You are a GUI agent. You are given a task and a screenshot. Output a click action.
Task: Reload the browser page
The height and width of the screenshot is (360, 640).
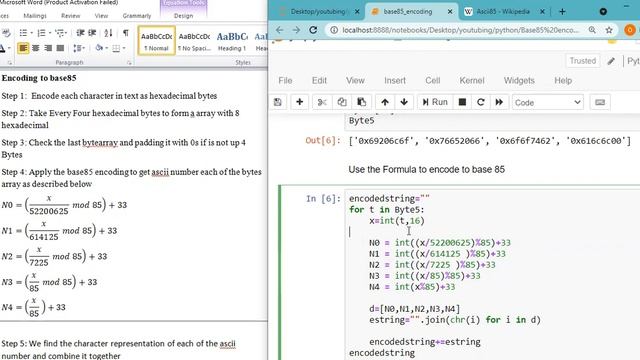pos(313,30)
